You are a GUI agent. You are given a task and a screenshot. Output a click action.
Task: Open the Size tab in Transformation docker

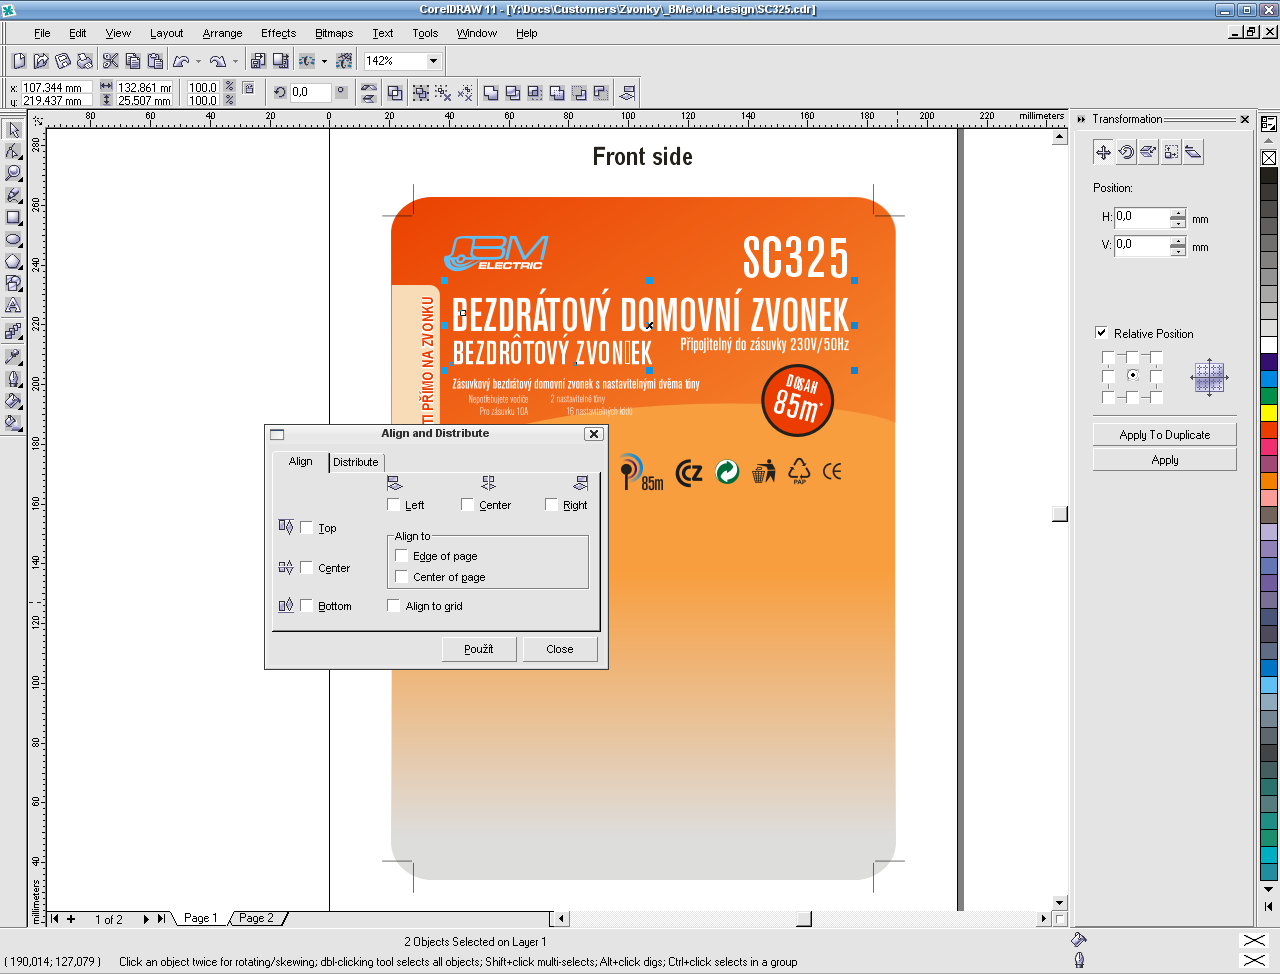1170,152
